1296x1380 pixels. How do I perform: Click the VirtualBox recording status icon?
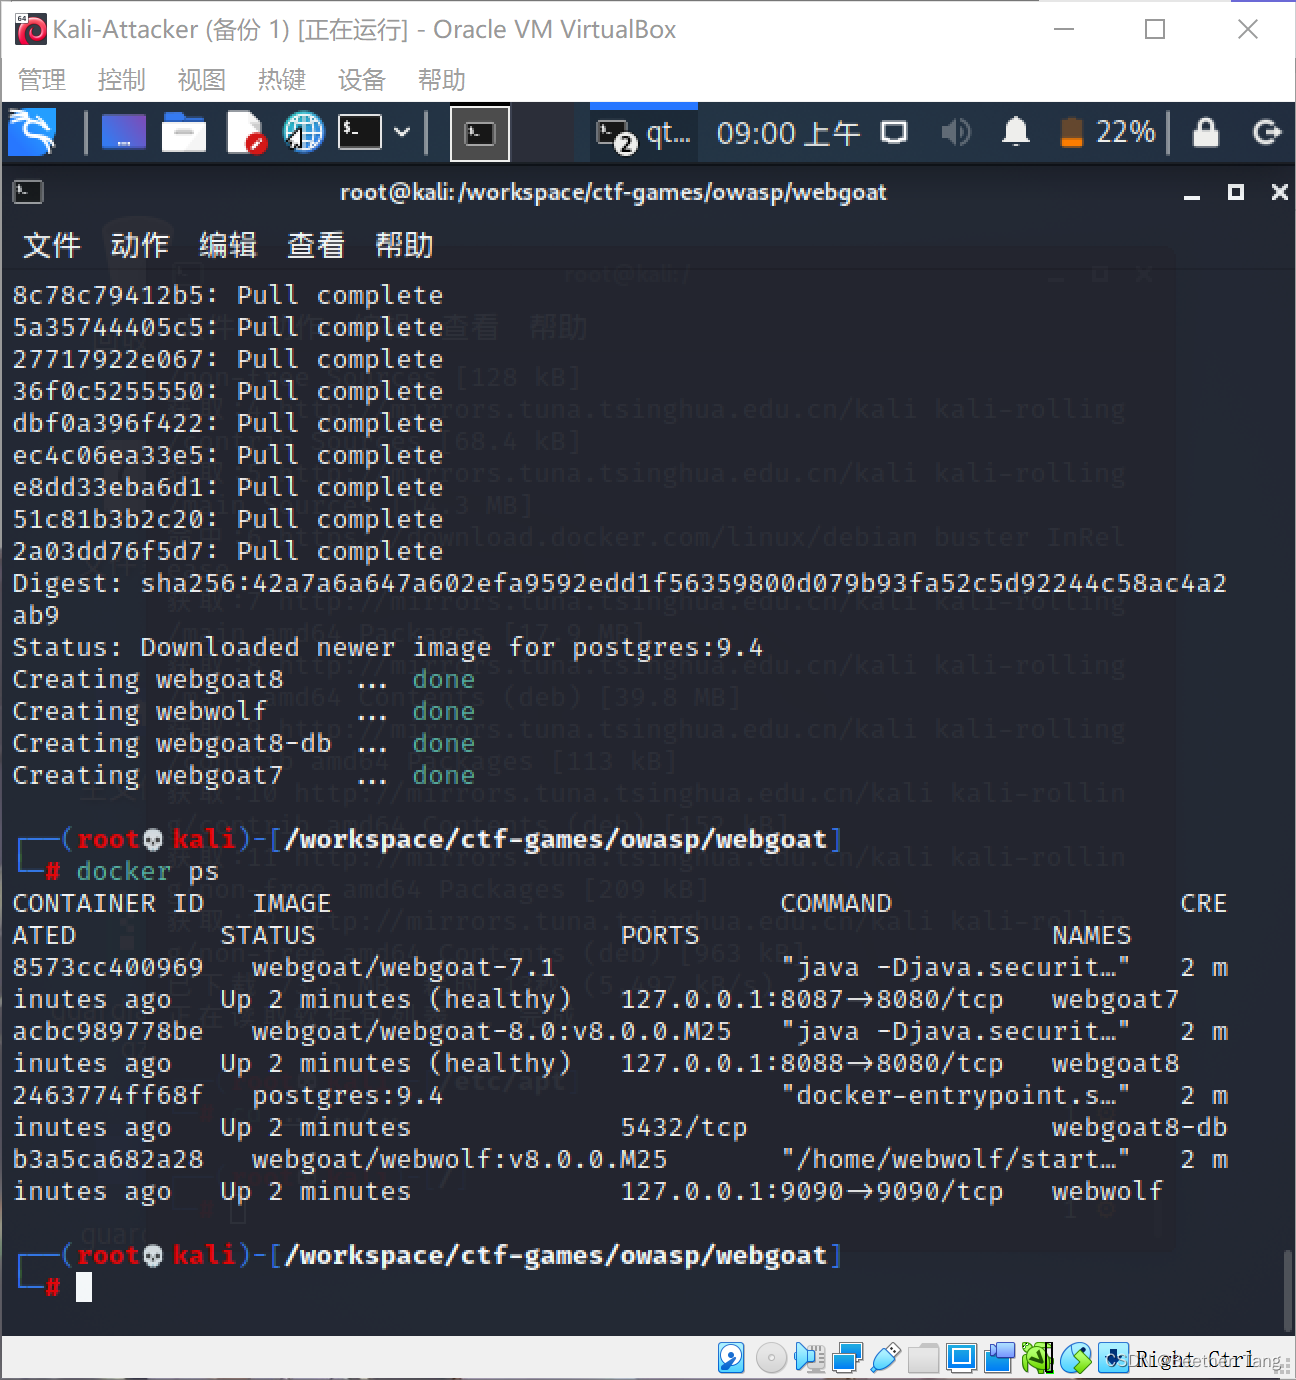pos(999,1358)
